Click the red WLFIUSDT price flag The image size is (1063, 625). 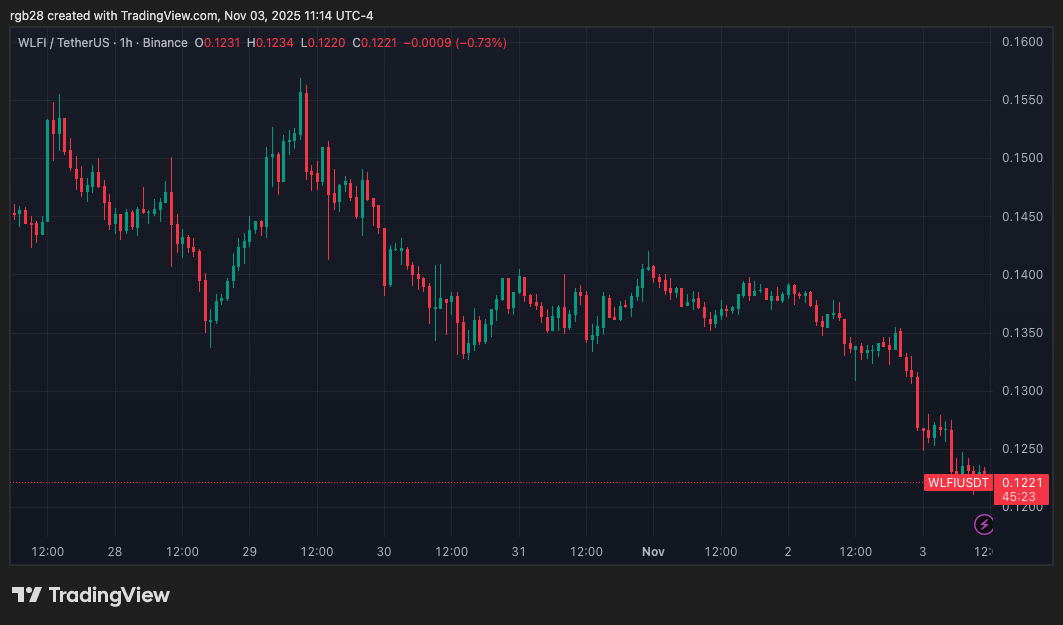pyautogui.click(x=959, y=482)
